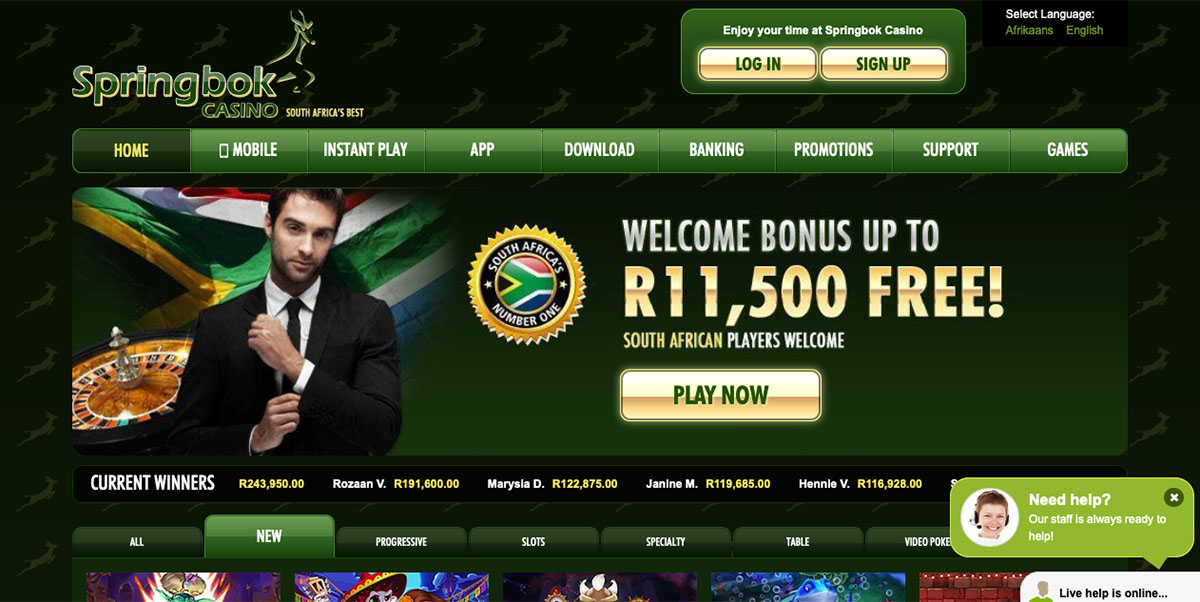Screen dimensions: 1200x602
Task: Open the Promotions menu item
Action: point(834,150)
